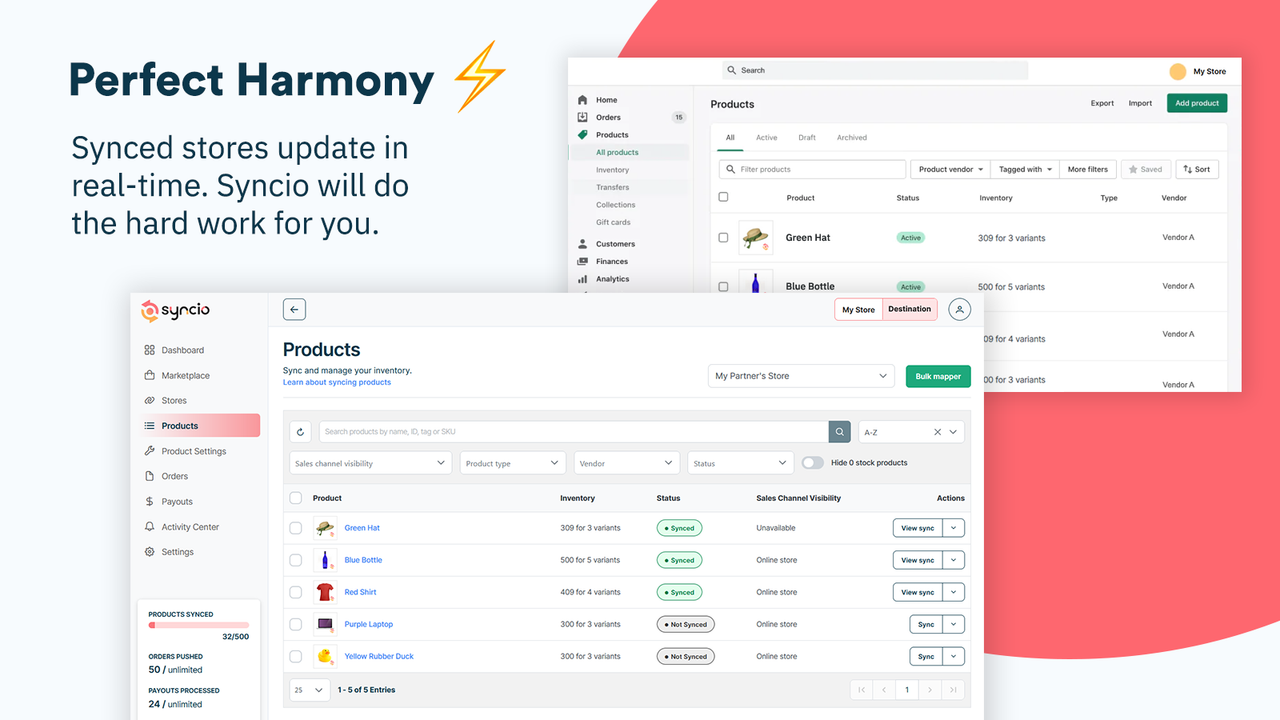Open the My Partner's Store dropdown
The image size is (1280, 720).
pos(801,376)
